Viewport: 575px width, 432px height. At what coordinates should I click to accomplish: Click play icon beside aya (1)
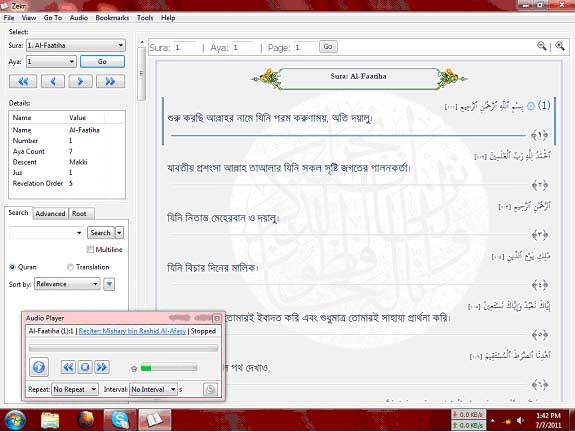pos(531,106)
